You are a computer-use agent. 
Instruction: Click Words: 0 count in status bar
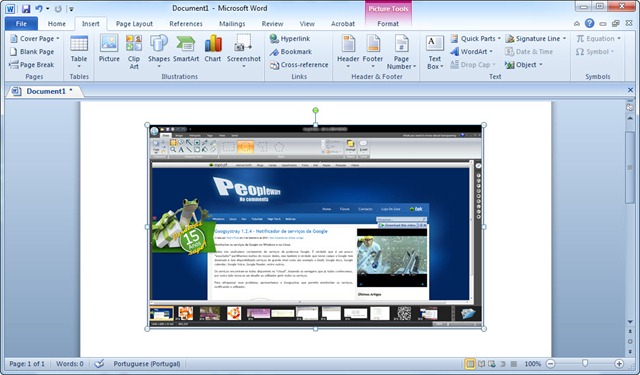69,364
